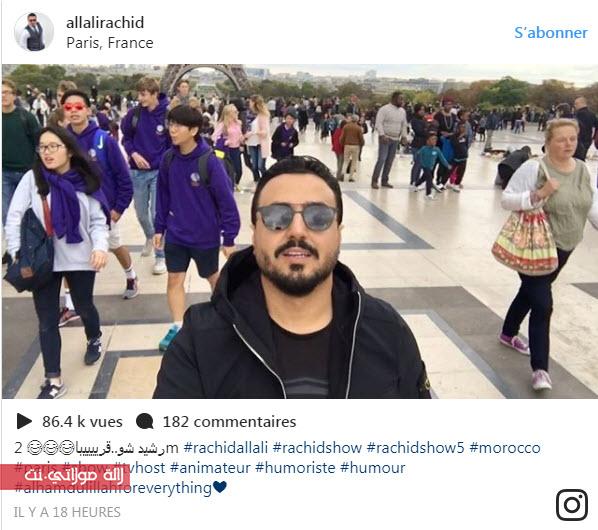
Task: Click the red Arabic watermark banner
Action: click(65, 477)
